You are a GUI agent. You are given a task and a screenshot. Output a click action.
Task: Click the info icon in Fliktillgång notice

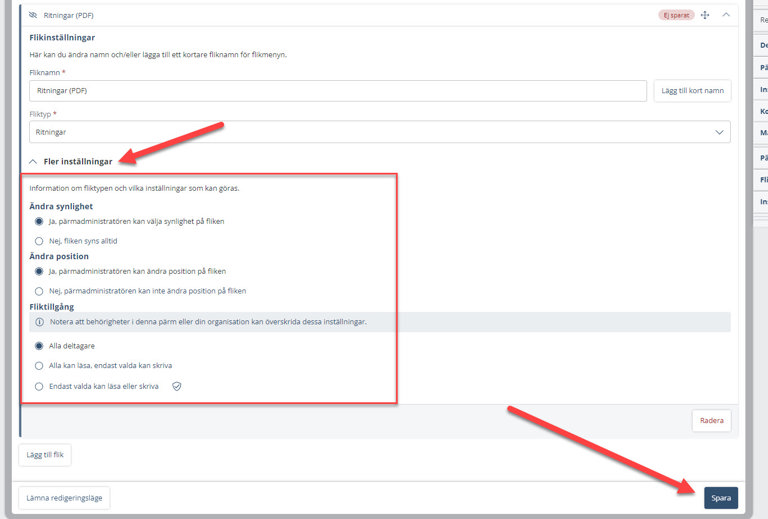point(39,322)
